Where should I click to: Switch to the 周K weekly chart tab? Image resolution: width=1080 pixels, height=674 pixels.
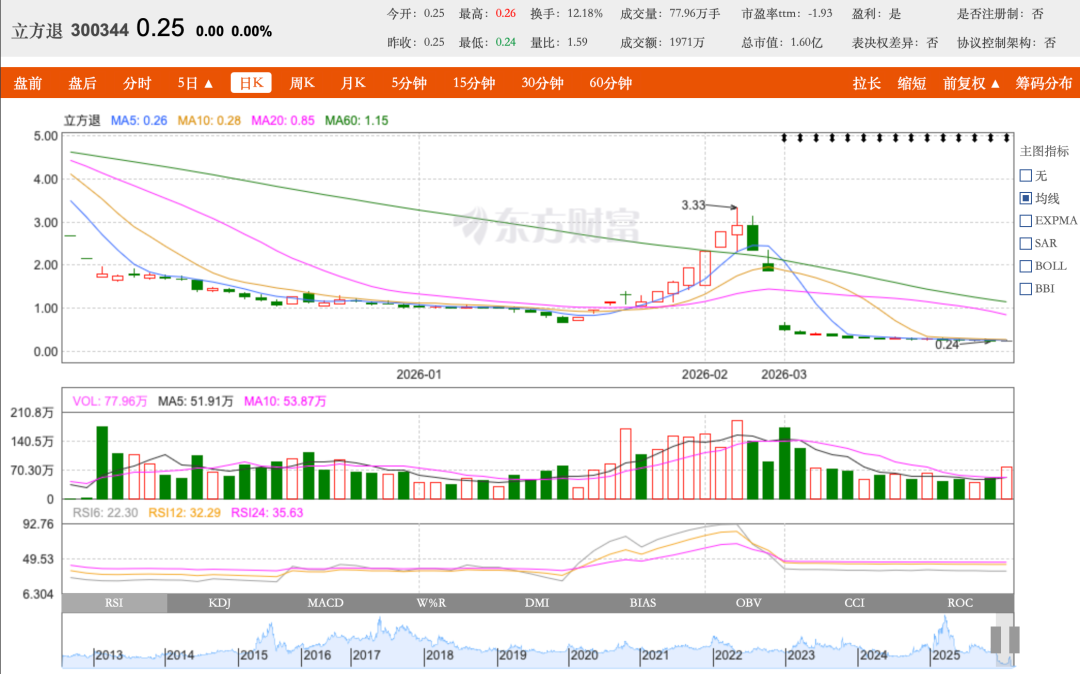[x=302, y=84]
